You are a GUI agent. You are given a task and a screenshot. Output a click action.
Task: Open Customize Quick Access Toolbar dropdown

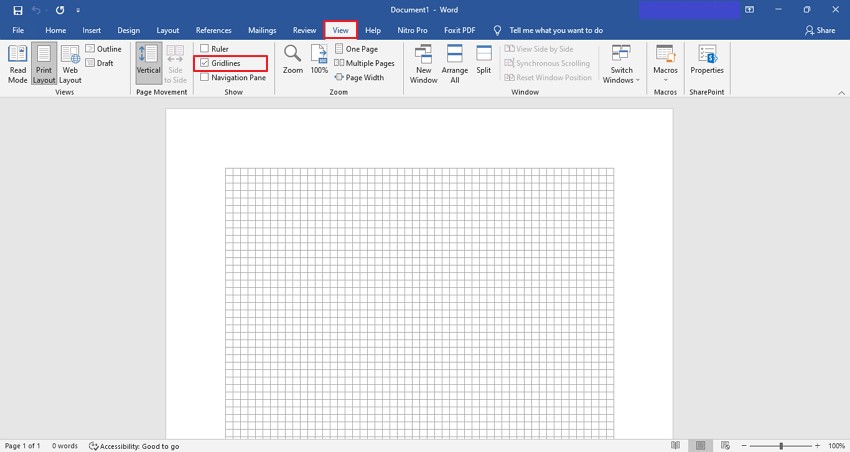pyautogui.click(x=78, y=10)
